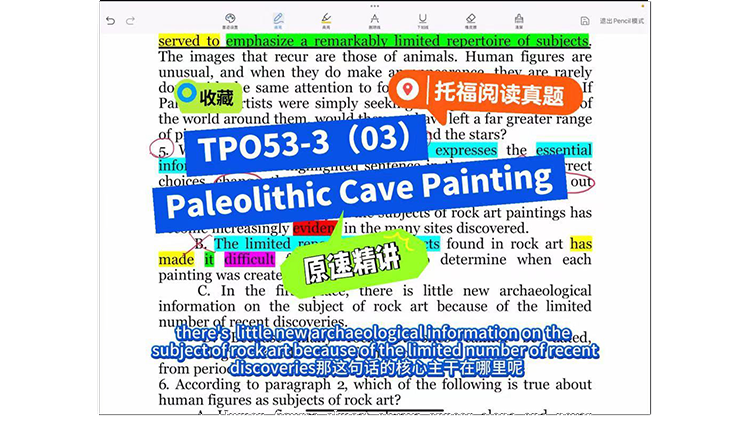The height and width of the screenshot is (422, 750).
Task: Click the highlighted word "expresses"
Action: coord(466,150)
